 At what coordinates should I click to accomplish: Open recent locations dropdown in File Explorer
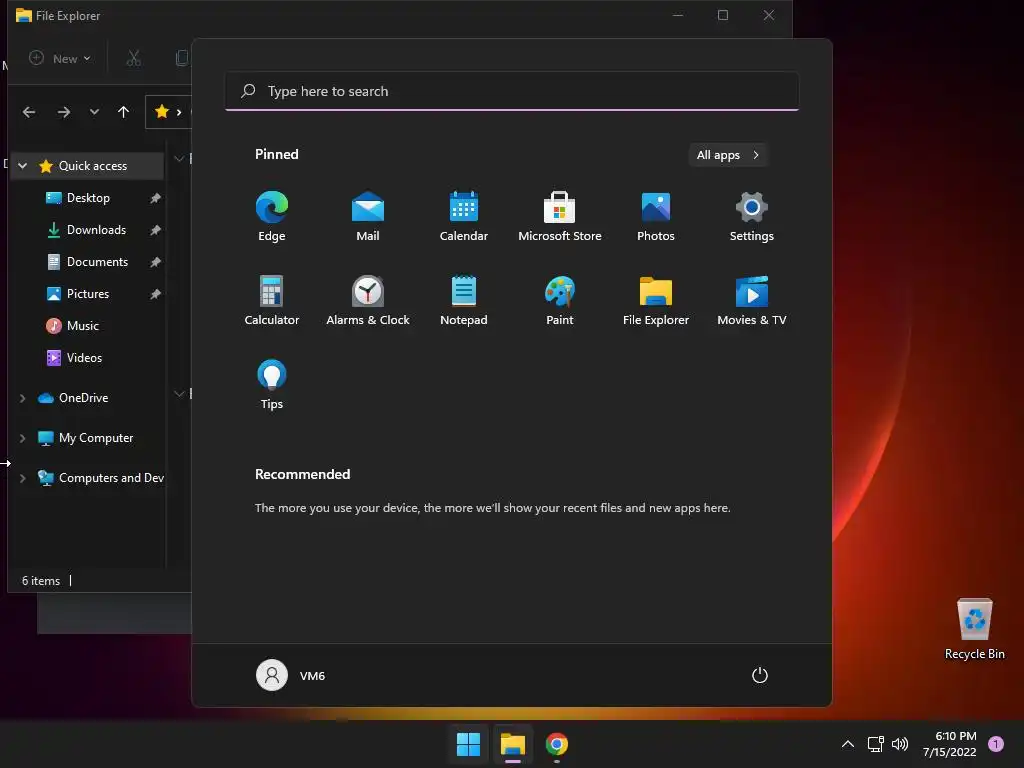coord(94,112)
